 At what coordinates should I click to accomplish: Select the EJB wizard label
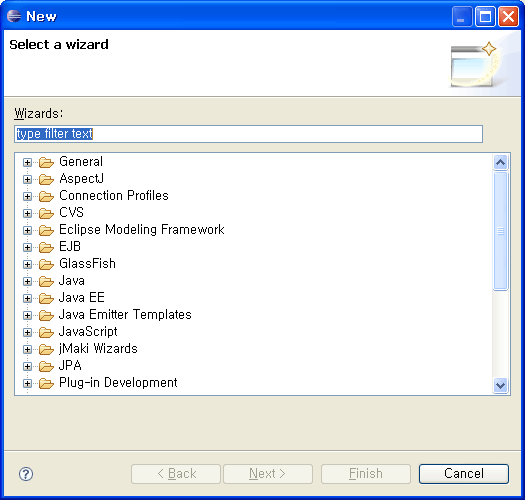(70, 247)
